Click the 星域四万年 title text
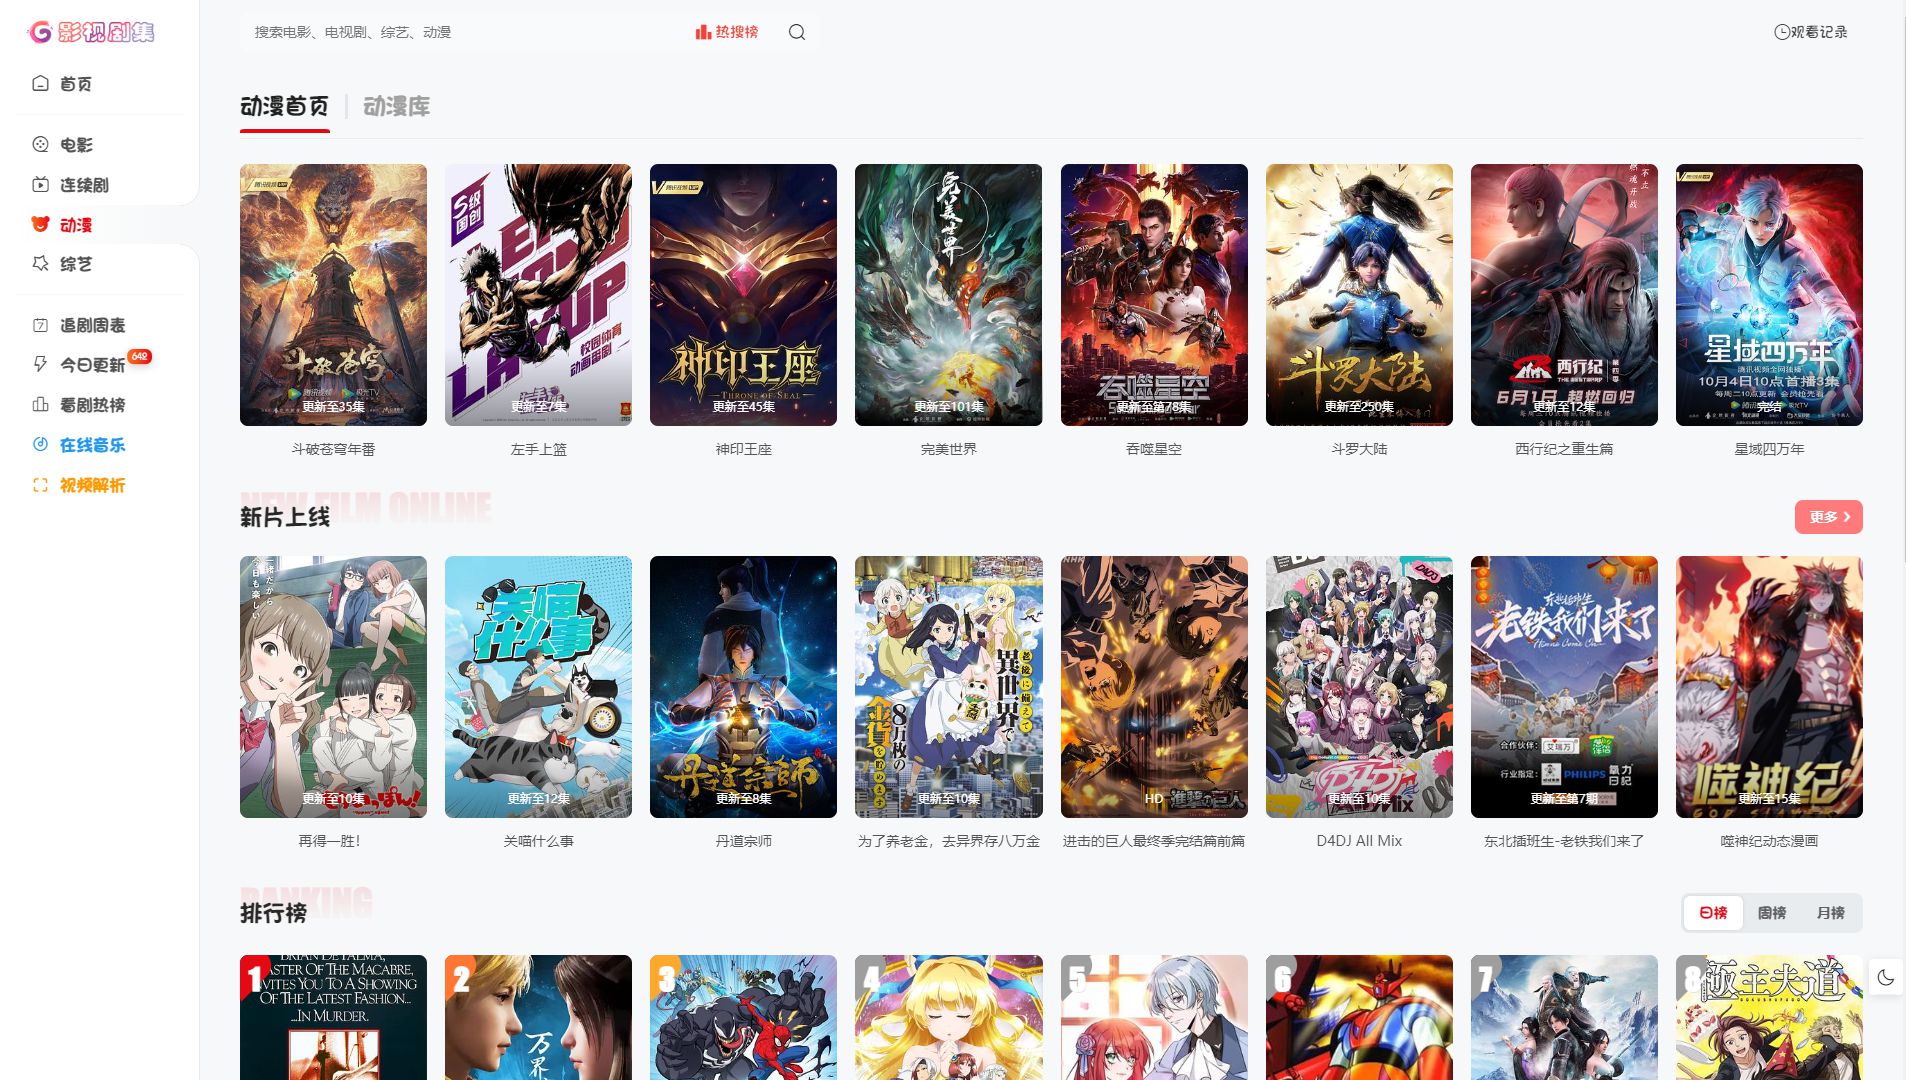This screenshot has height=1080, width=1906. (1769, 449)
